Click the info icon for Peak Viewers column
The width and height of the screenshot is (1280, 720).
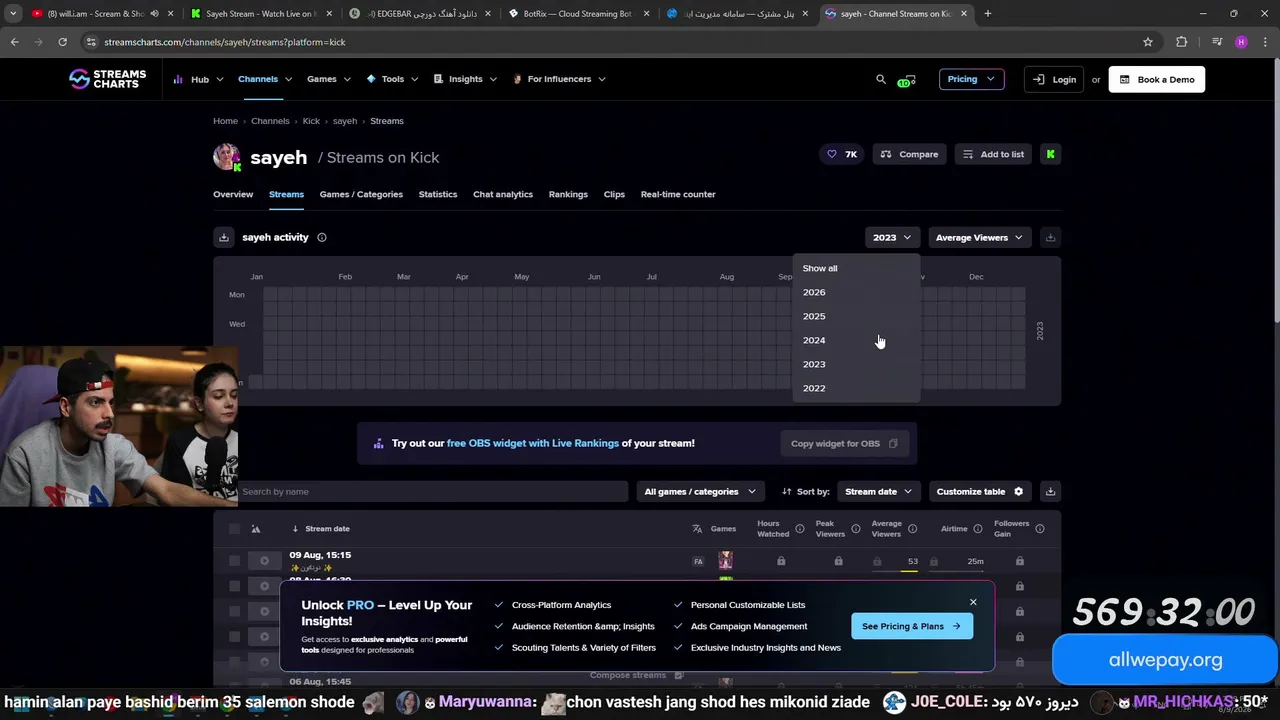856,529
